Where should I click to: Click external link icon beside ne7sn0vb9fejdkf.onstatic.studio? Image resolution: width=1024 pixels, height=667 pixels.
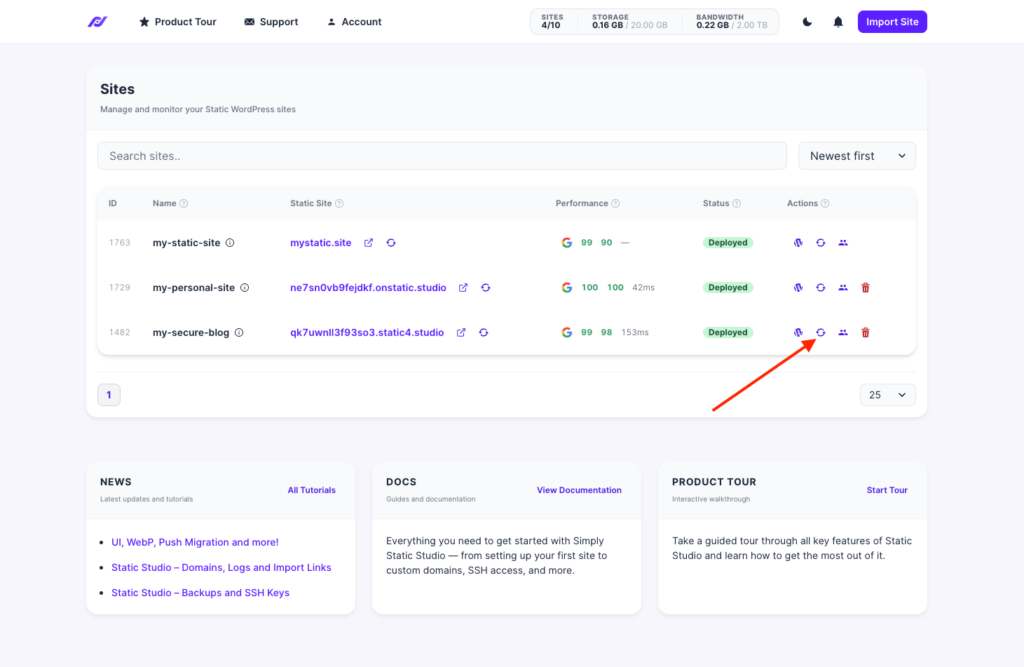pyautogui.click(x=463, y=287)
